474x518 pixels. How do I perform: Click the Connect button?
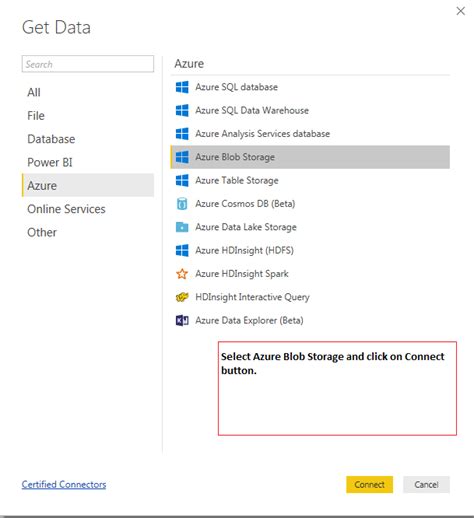tap(369, 484)
